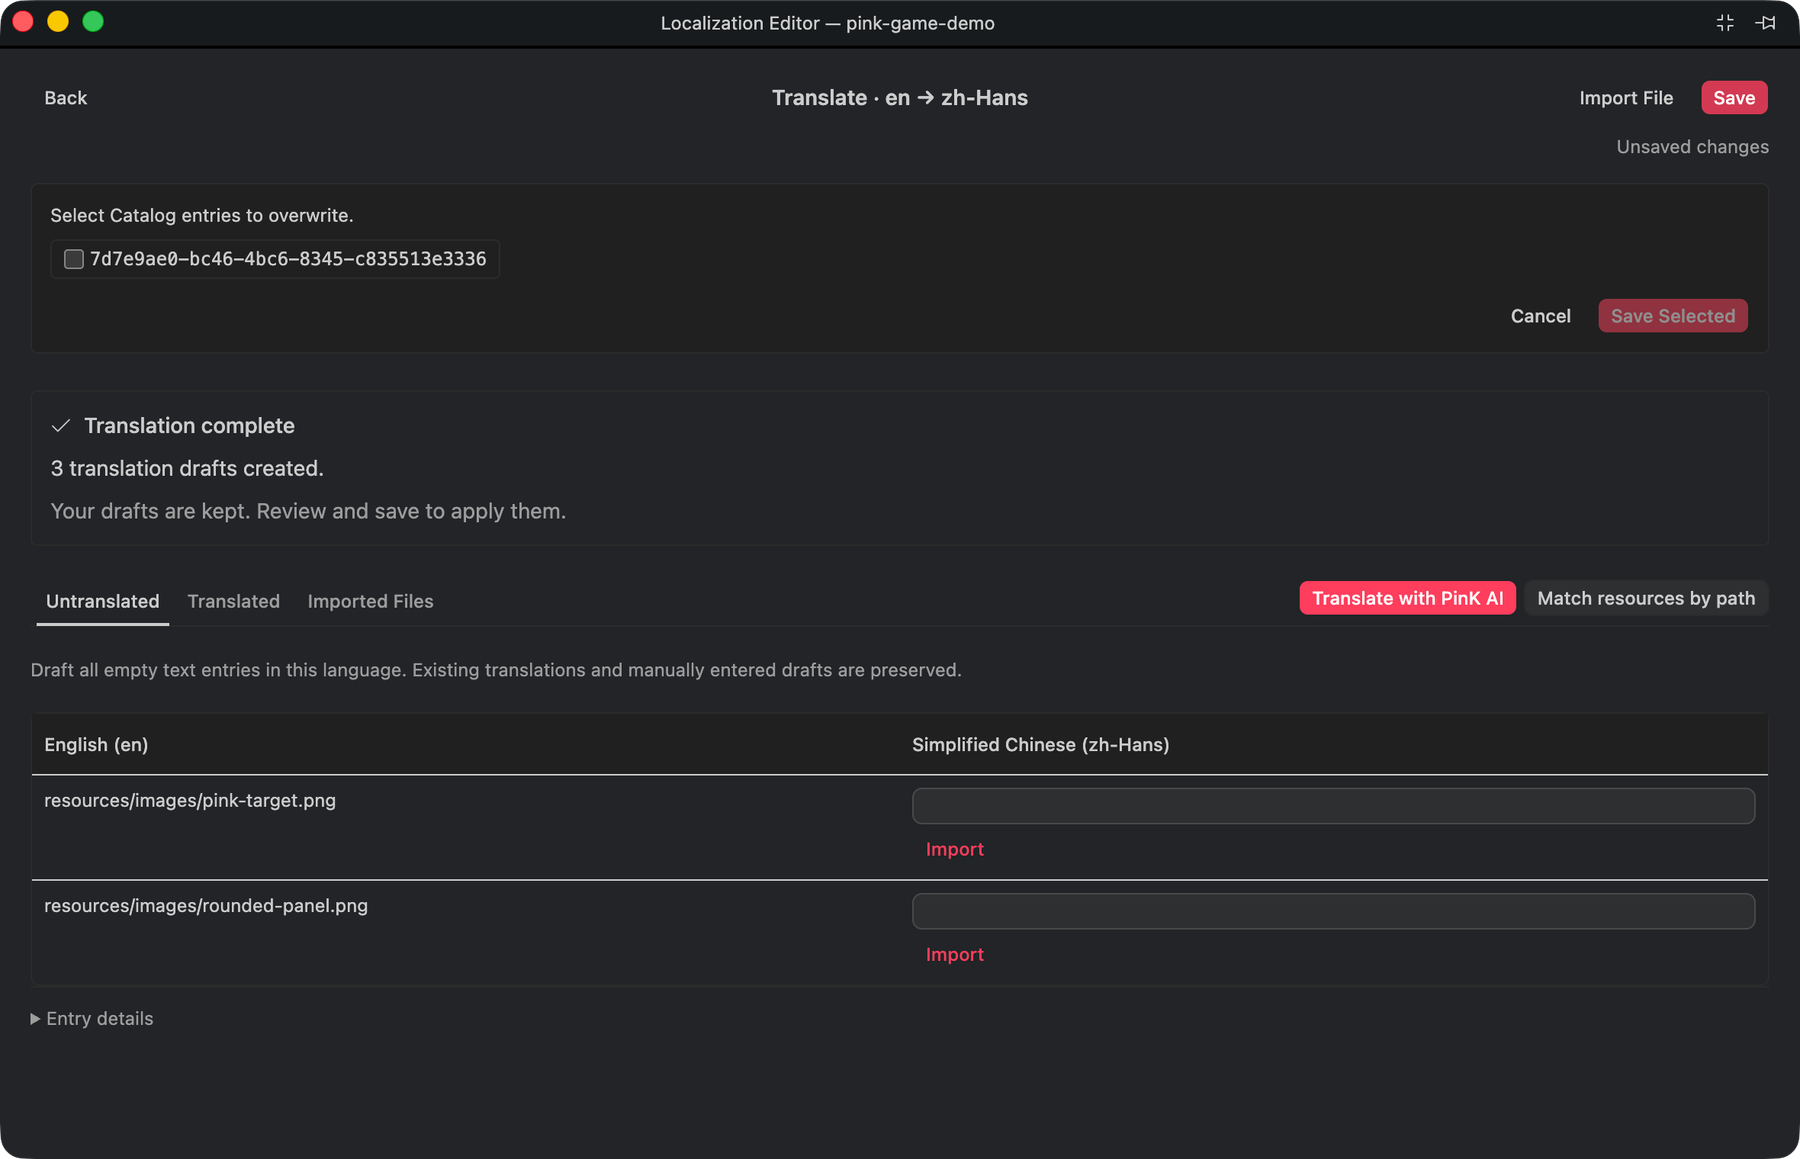Click Match resources by path button

coord(1646,598)
